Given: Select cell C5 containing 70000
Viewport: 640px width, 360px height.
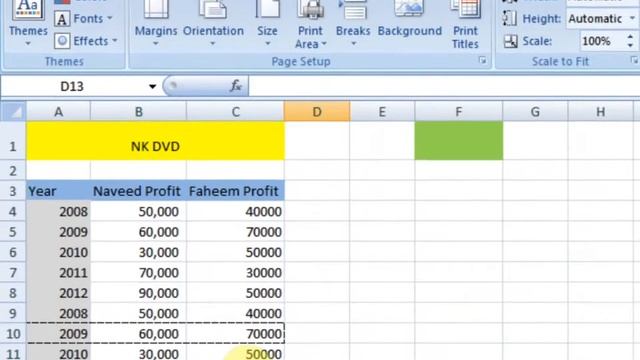Looking at the screenshot, I should click(x=236, y=231).
